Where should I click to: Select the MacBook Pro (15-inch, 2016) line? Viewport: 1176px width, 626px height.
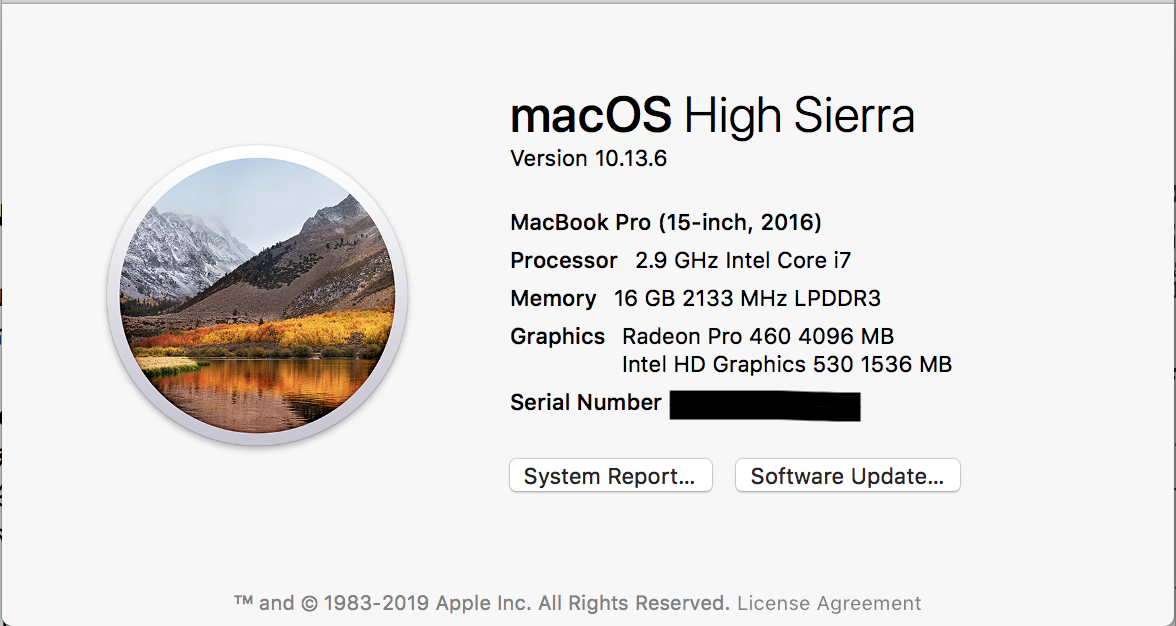click(666, 222)
